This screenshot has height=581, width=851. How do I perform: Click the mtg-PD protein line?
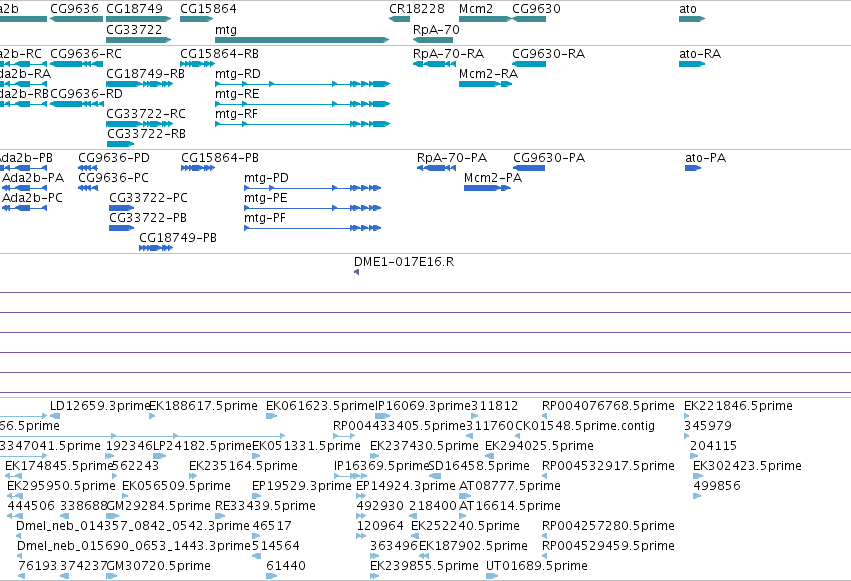313,188
